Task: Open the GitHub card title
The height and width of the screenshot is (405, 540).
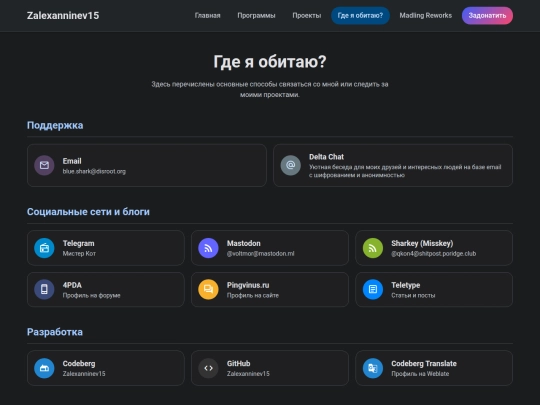Action: click(x=238, y=363)
